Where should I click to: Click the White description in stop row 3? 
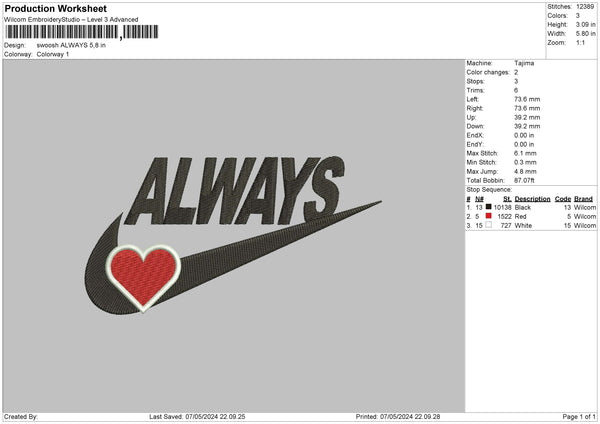point(523,226)
